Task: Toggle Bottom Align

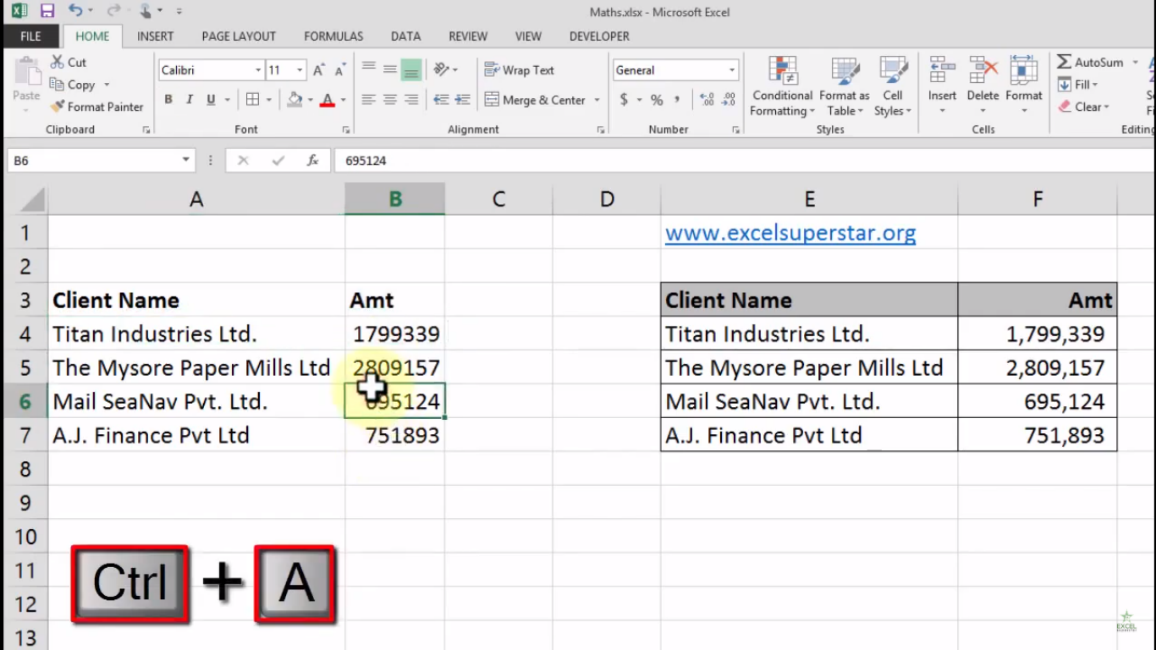Action: tap(411, 69)
